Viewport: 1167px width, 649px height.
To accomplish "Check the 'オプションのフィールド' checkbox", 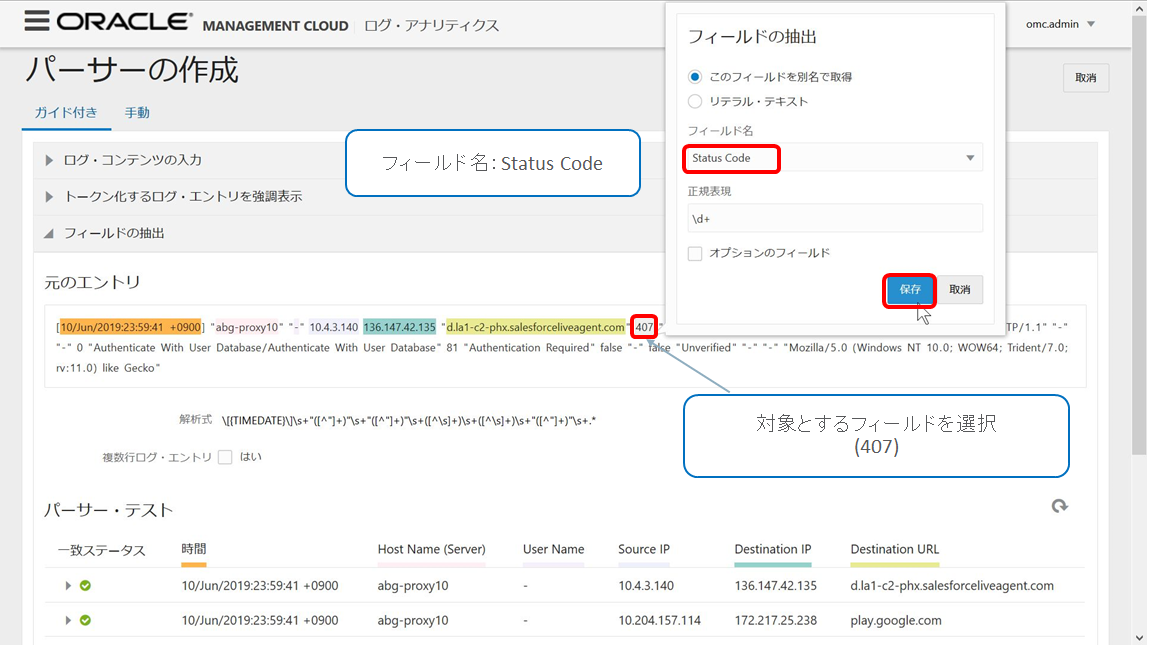I will pos(695,254).
